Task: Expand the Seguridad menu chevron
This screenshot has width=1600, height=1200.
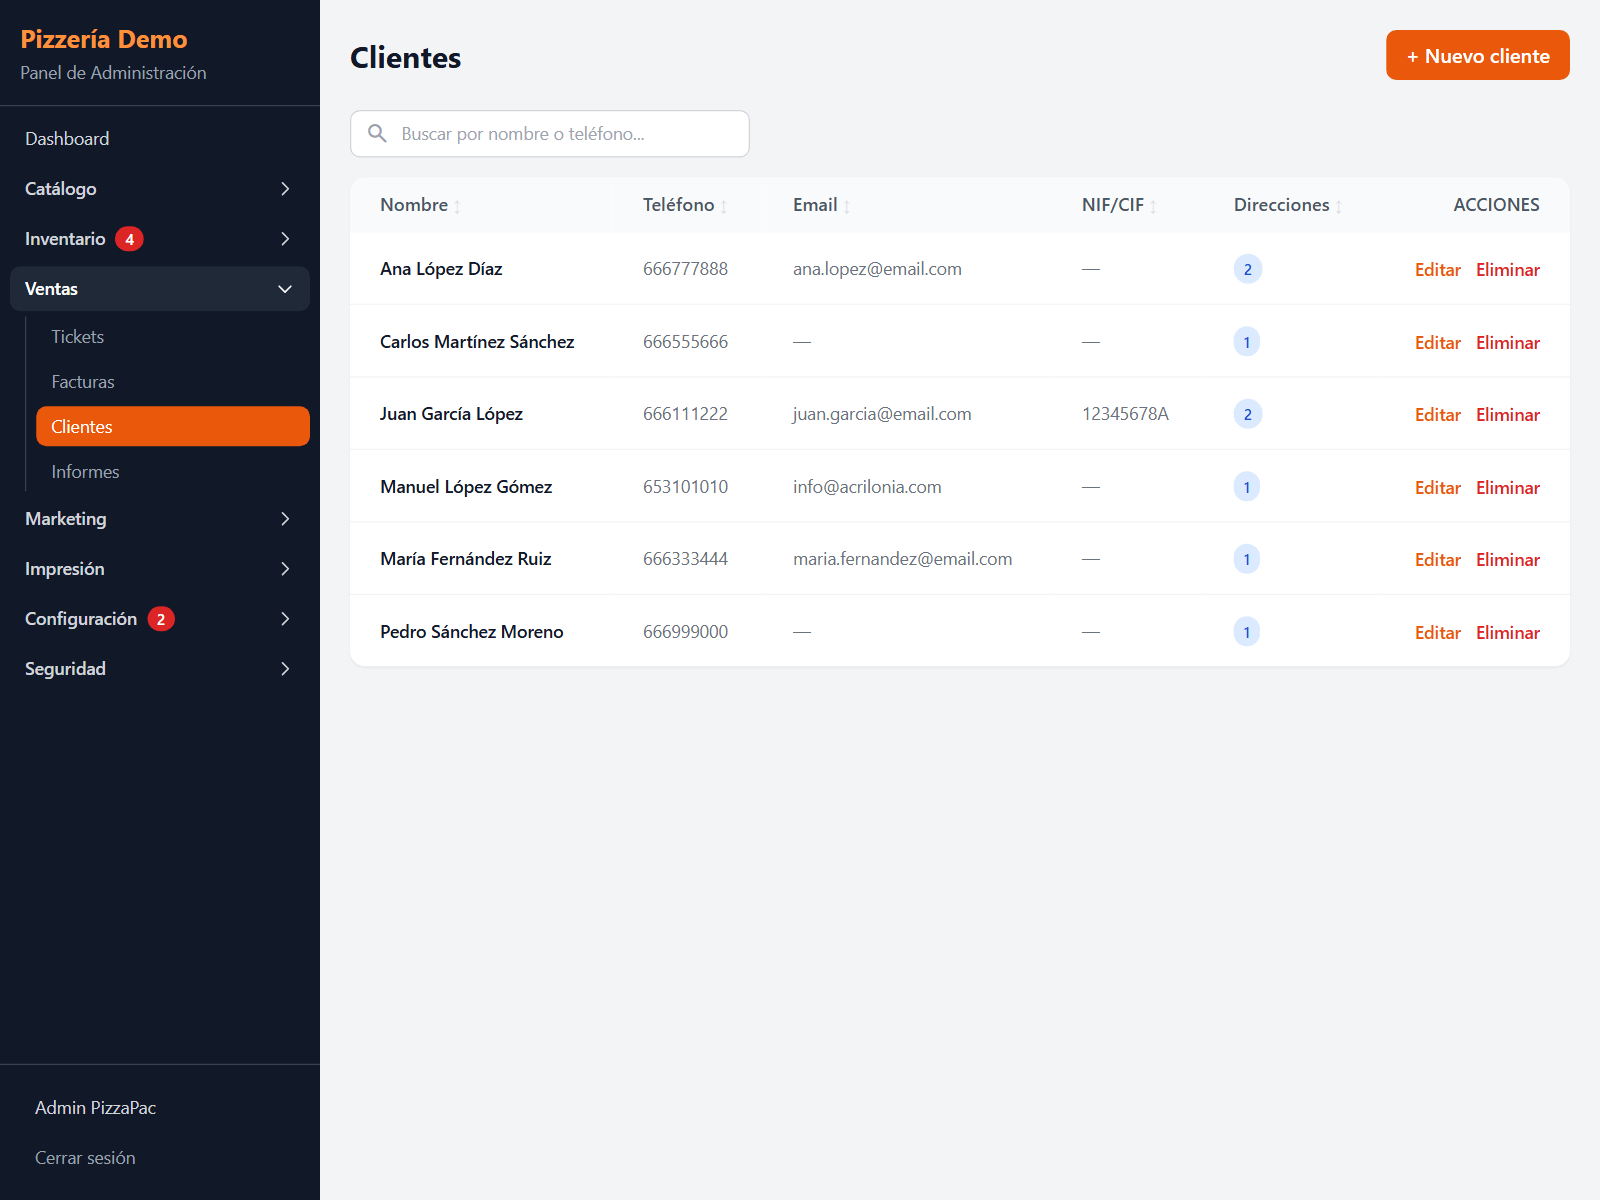Action: tap(285, 669)
